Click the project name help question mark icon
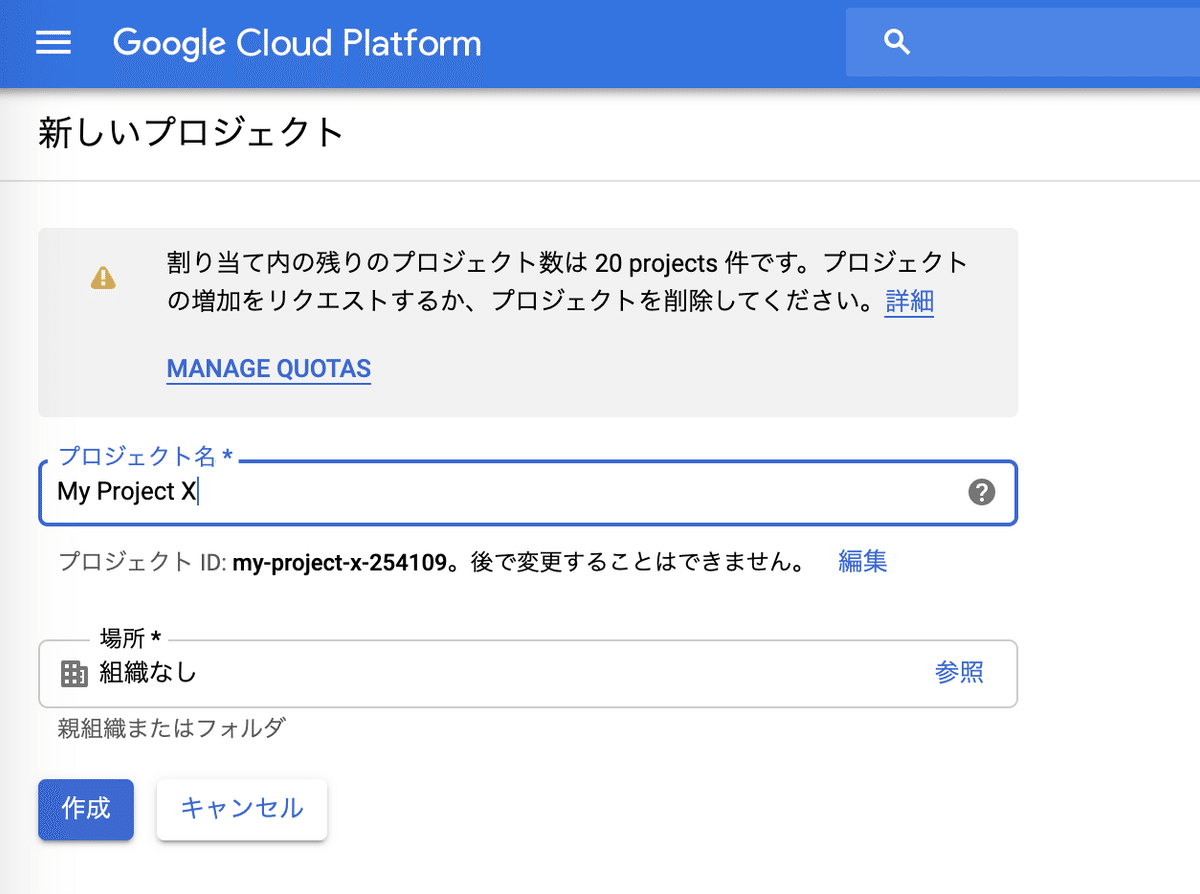Image resolution: width=1200 pixels, height=894 pixels. pyautogui.click(x=981, y=492)
